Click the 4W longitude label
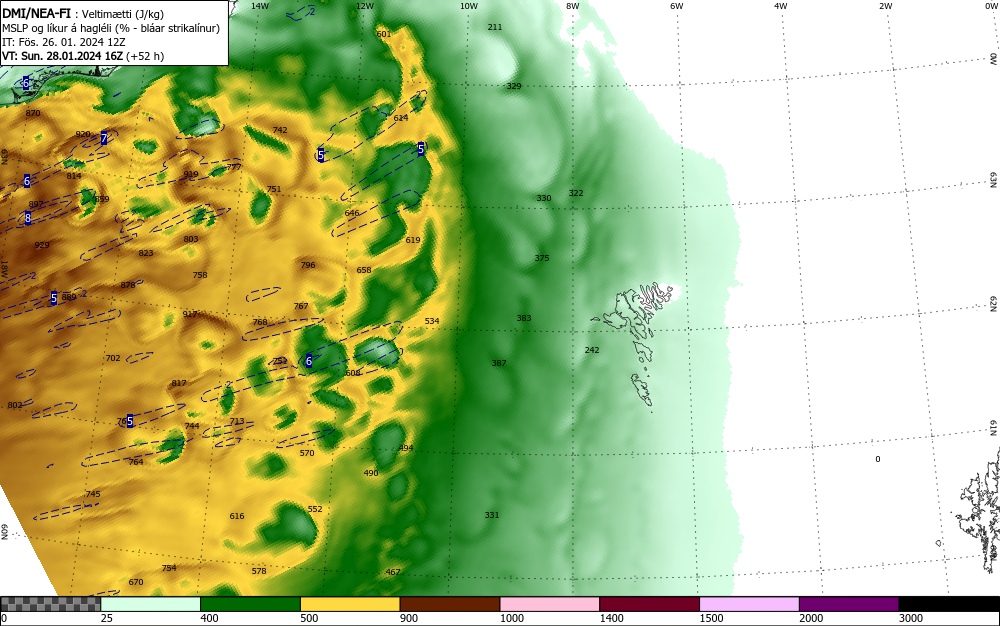This screenshot has height=626, width=1000. (781, 6)
